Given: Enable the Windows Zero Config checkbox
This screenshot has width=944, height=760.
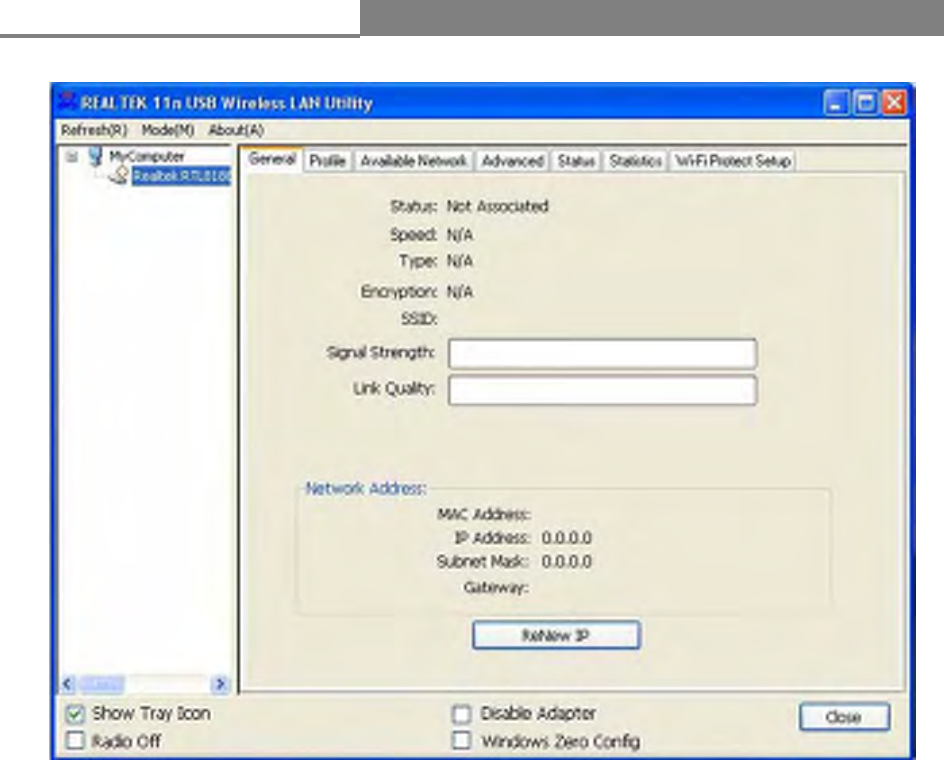Looking at the screenshot, I should coord(461,740).
